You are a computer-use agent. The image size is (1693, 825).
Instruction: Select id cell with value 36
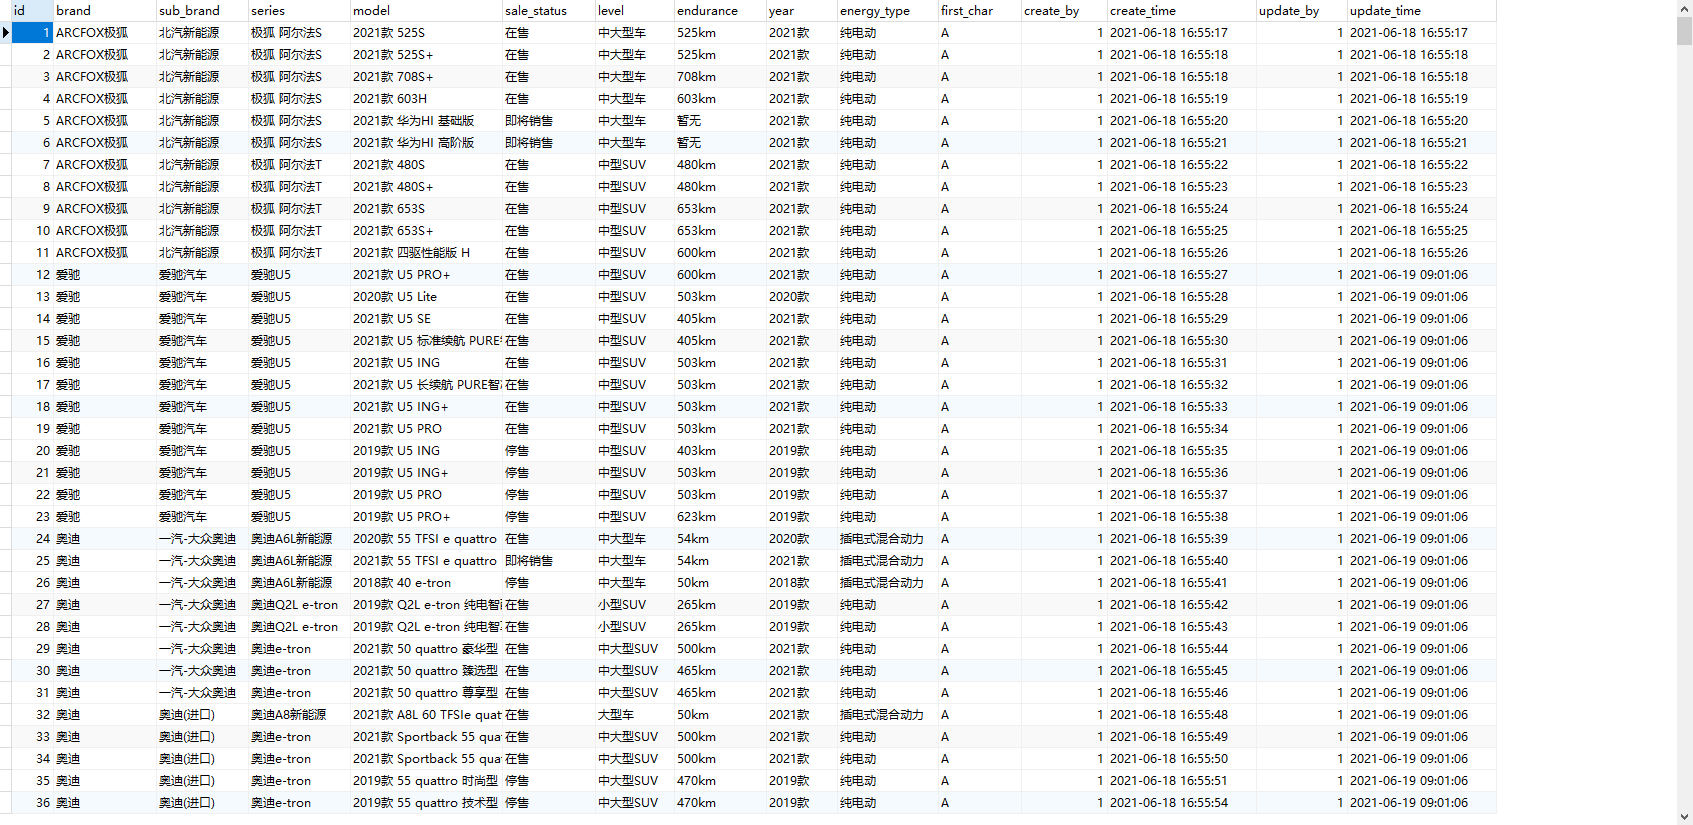[32, 803]
